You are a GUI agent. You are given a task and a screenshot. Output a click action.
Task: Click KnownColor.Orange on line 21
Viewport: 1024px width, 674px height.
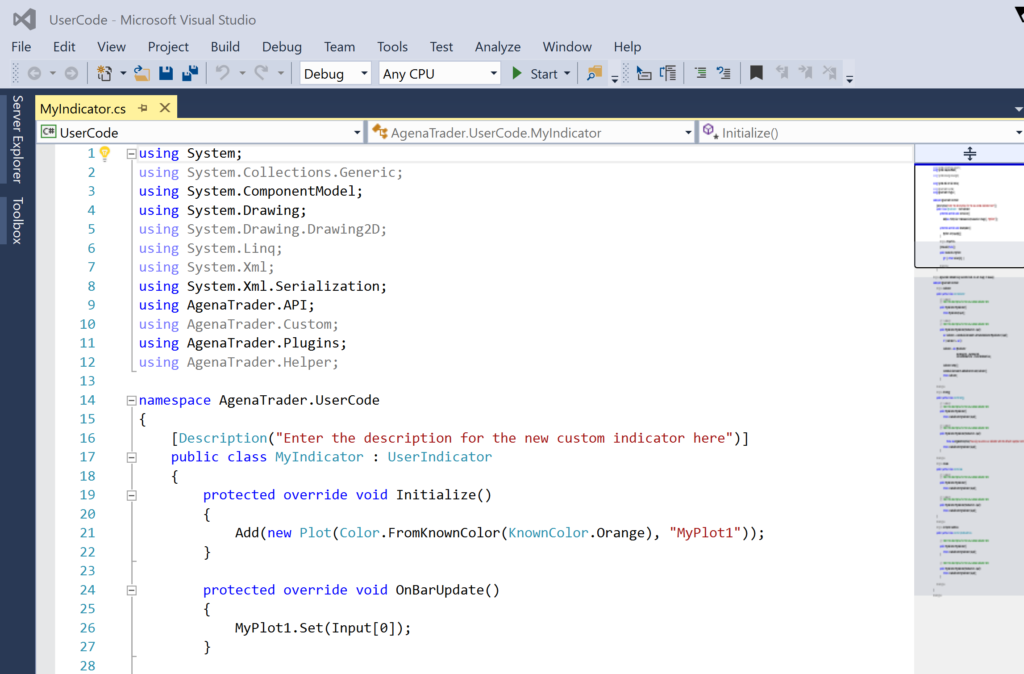tap(577, 532)
